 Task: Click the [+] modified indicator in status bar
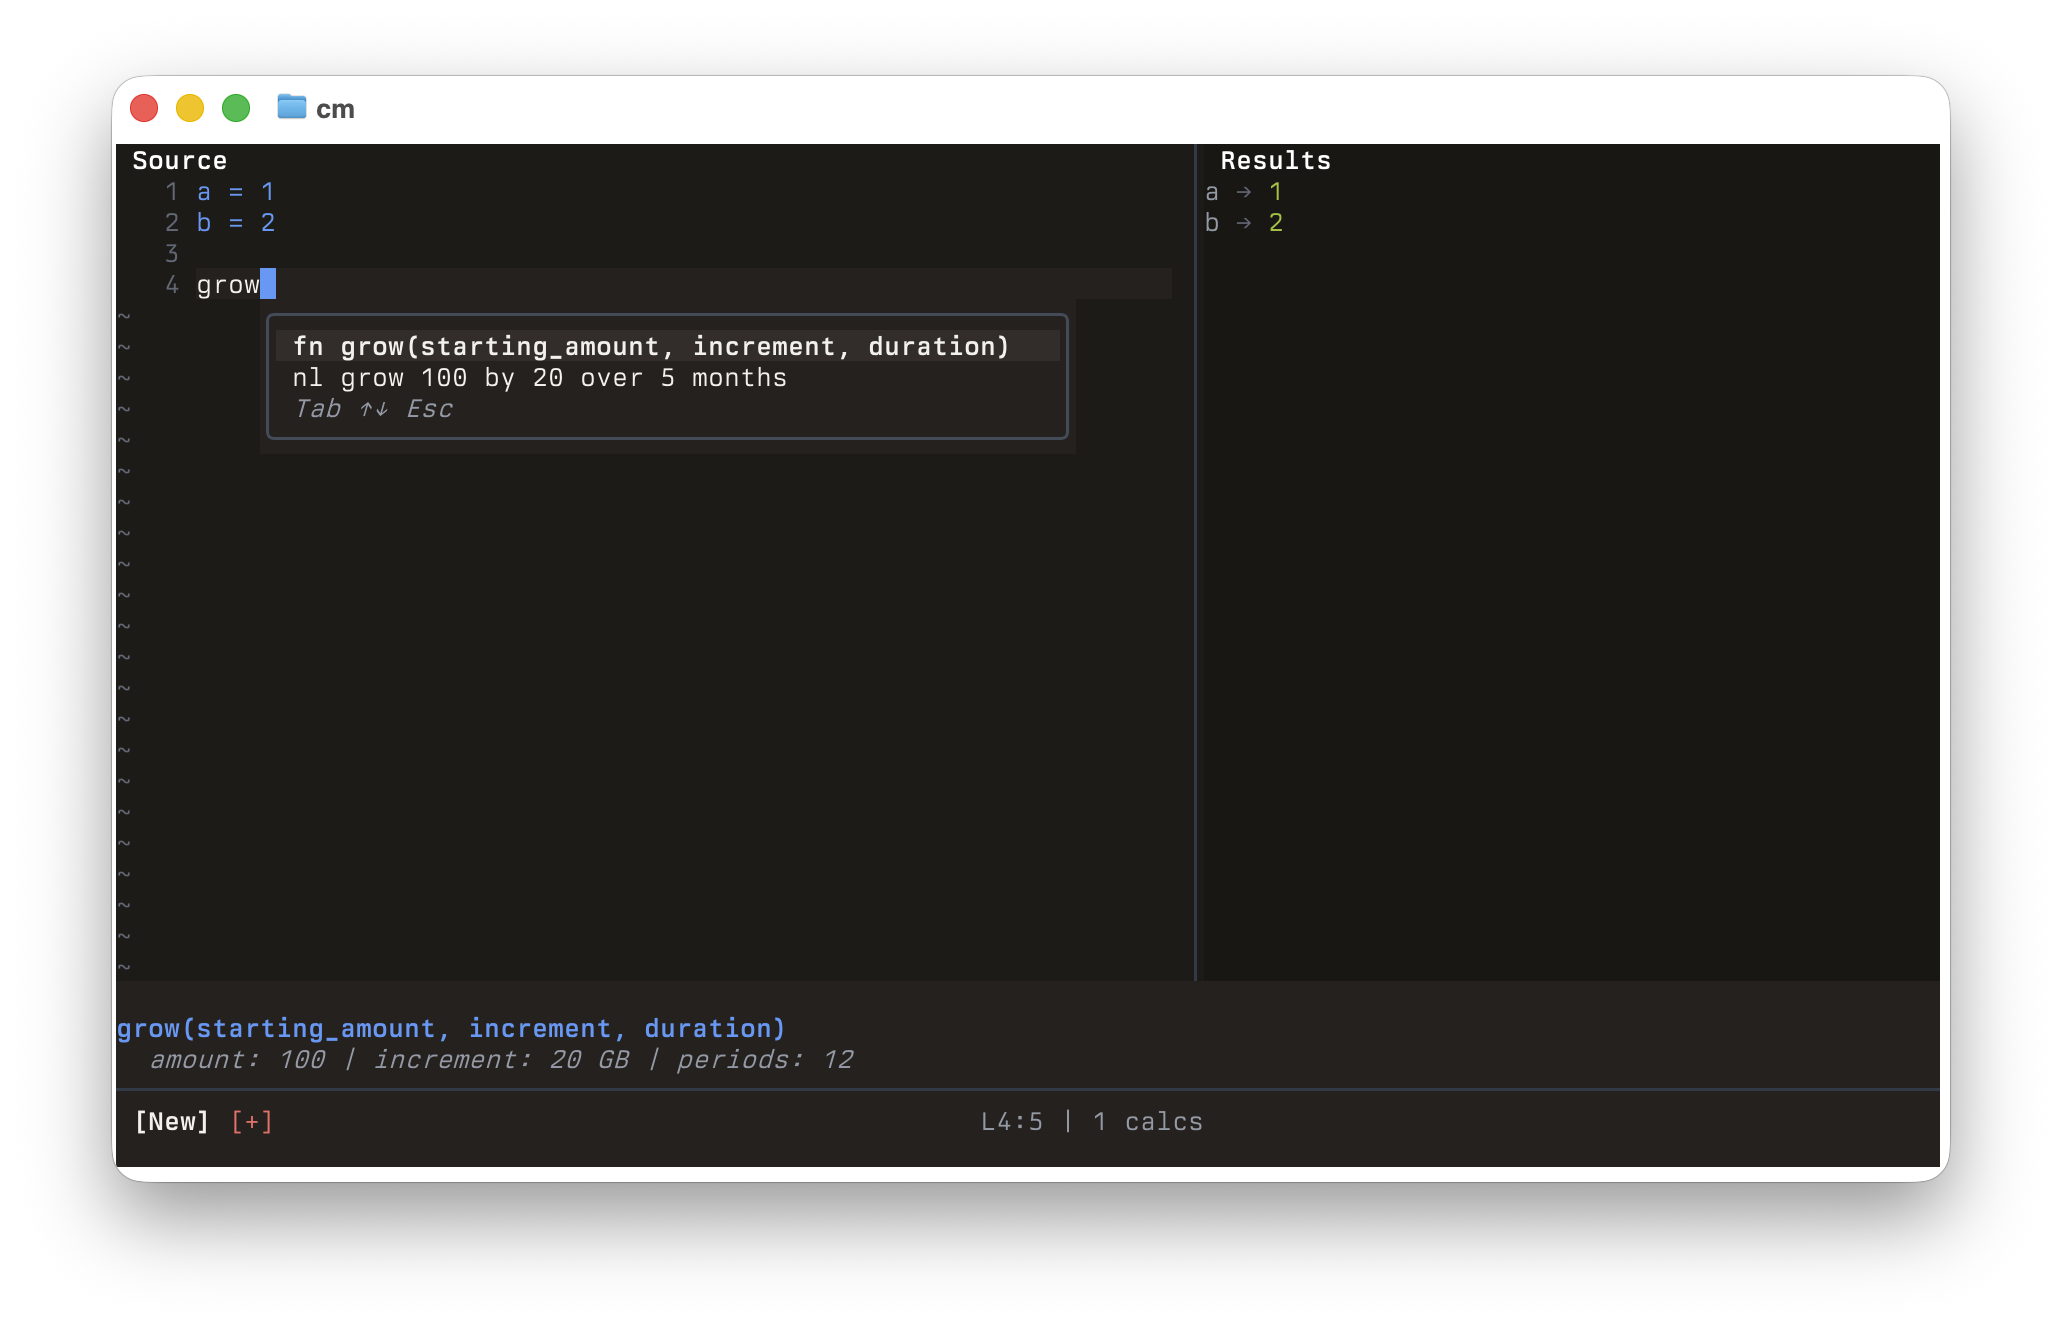pyautogui.click(x=252, y=1122)
